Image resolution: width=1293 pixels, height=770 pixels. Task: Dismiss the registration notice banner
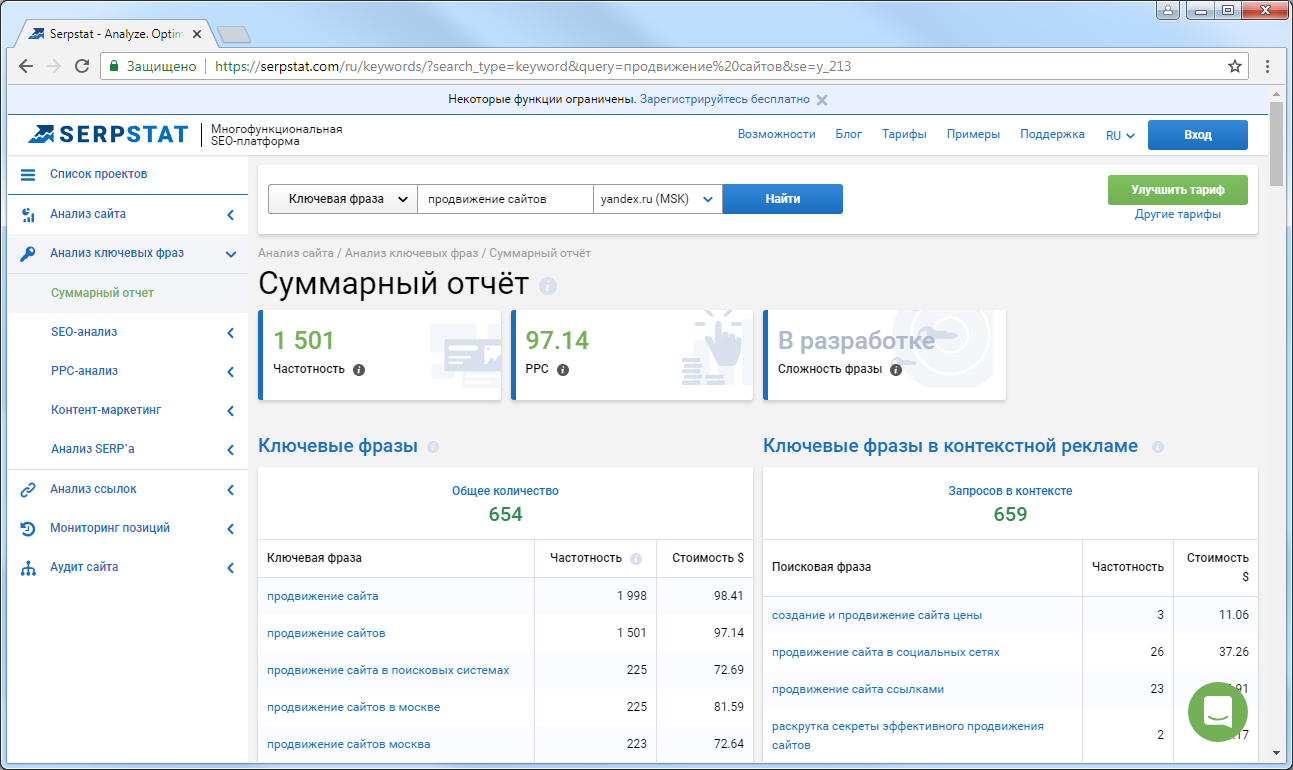pyautogui.click(x=822, y=100)
